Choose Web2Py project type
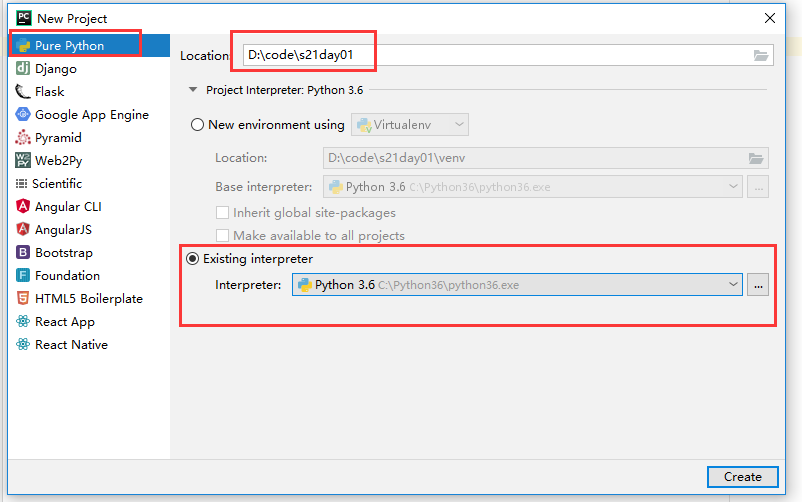This screenshot has width=802, height=502. click(89, 161)
